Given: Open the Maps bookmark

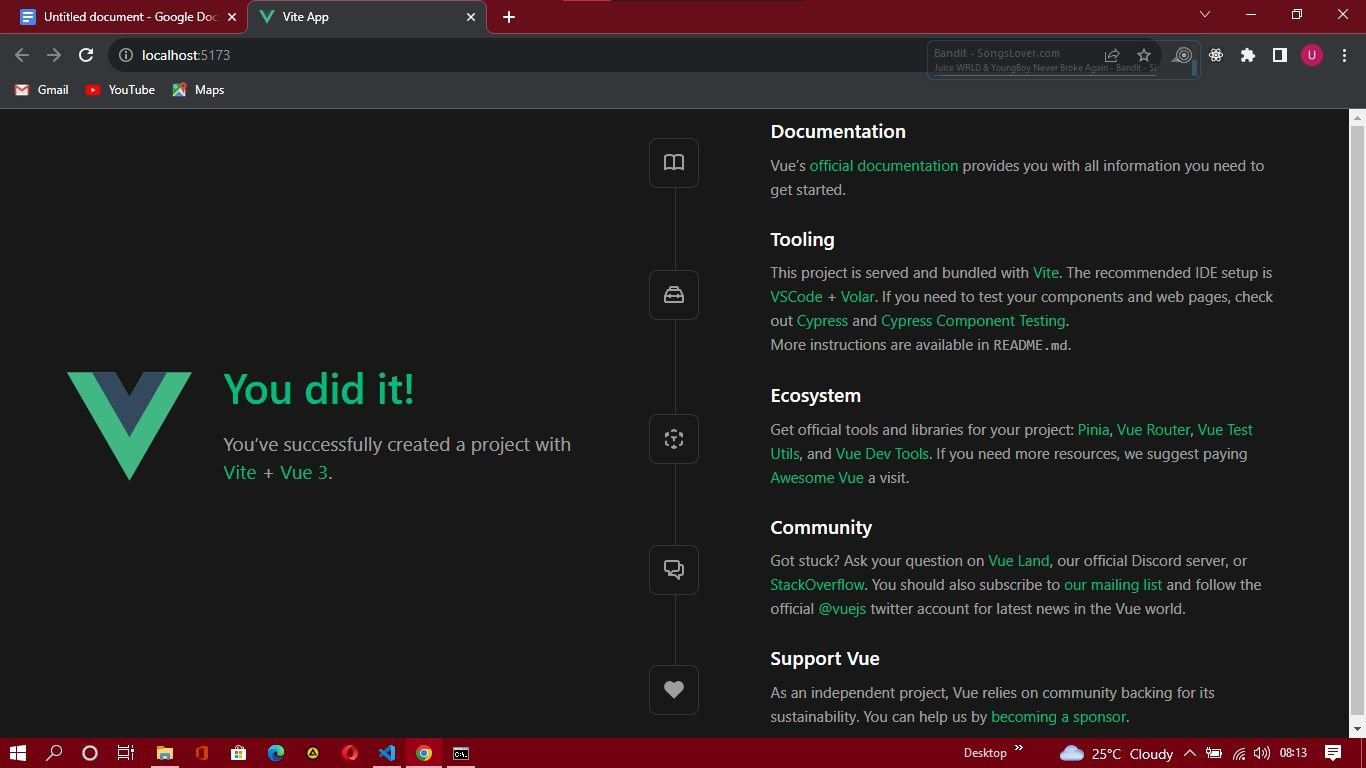Looking at the screenshot, I should pyautogui.click(x=198, y=90).
